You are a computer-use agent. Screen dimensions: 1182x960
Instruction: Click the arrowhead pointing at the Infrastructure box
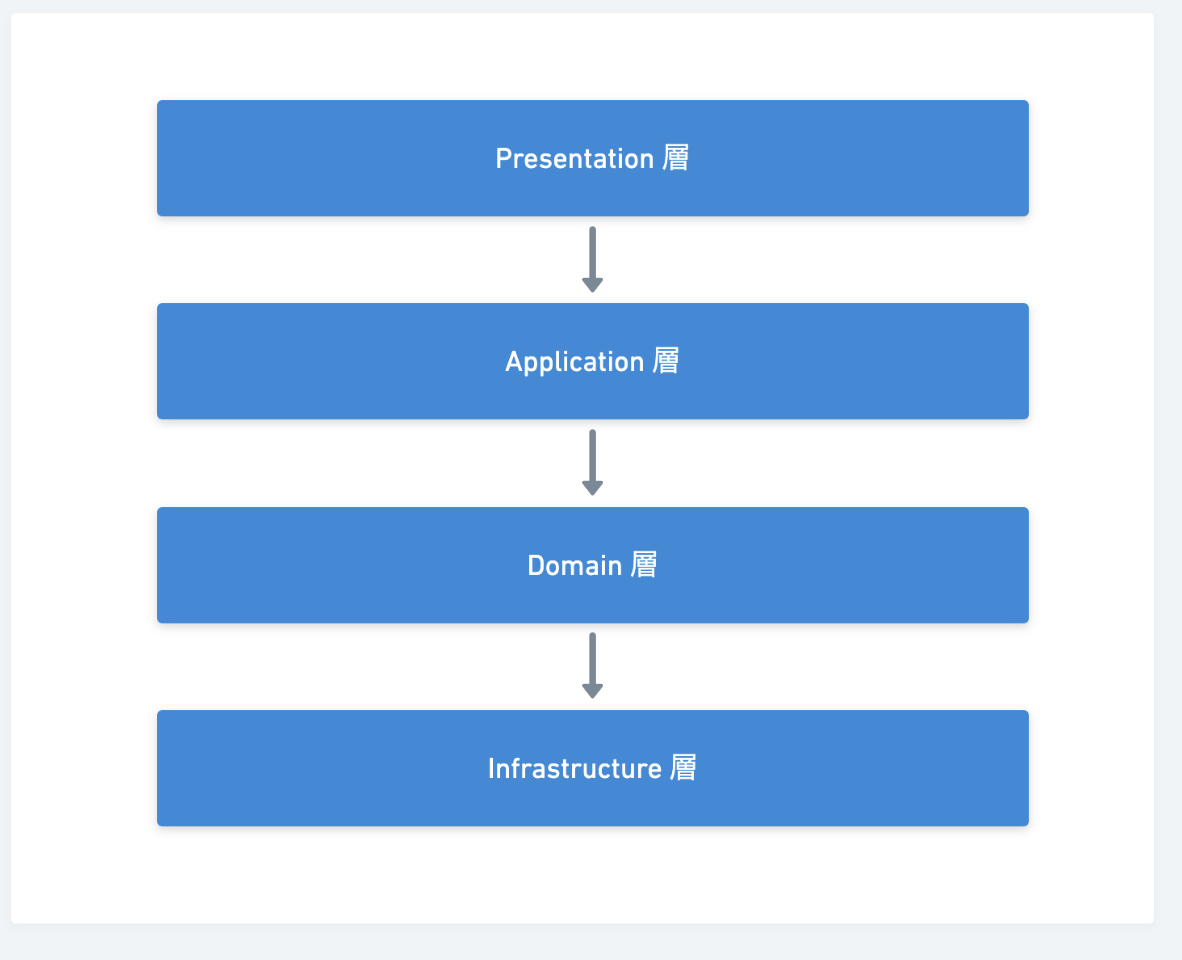[592, 691]
